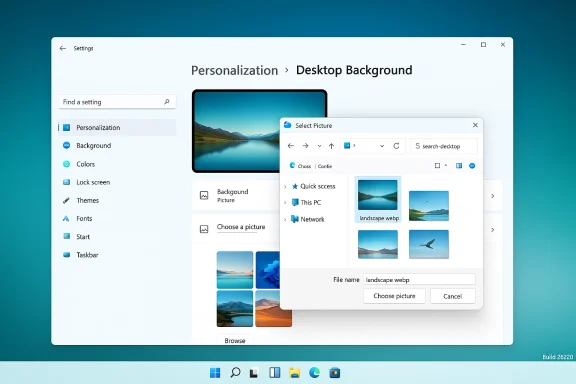The height and width of the screenshot is (384, 576).
Task: Close the Select Picture dialog
Action: (475, 125)
